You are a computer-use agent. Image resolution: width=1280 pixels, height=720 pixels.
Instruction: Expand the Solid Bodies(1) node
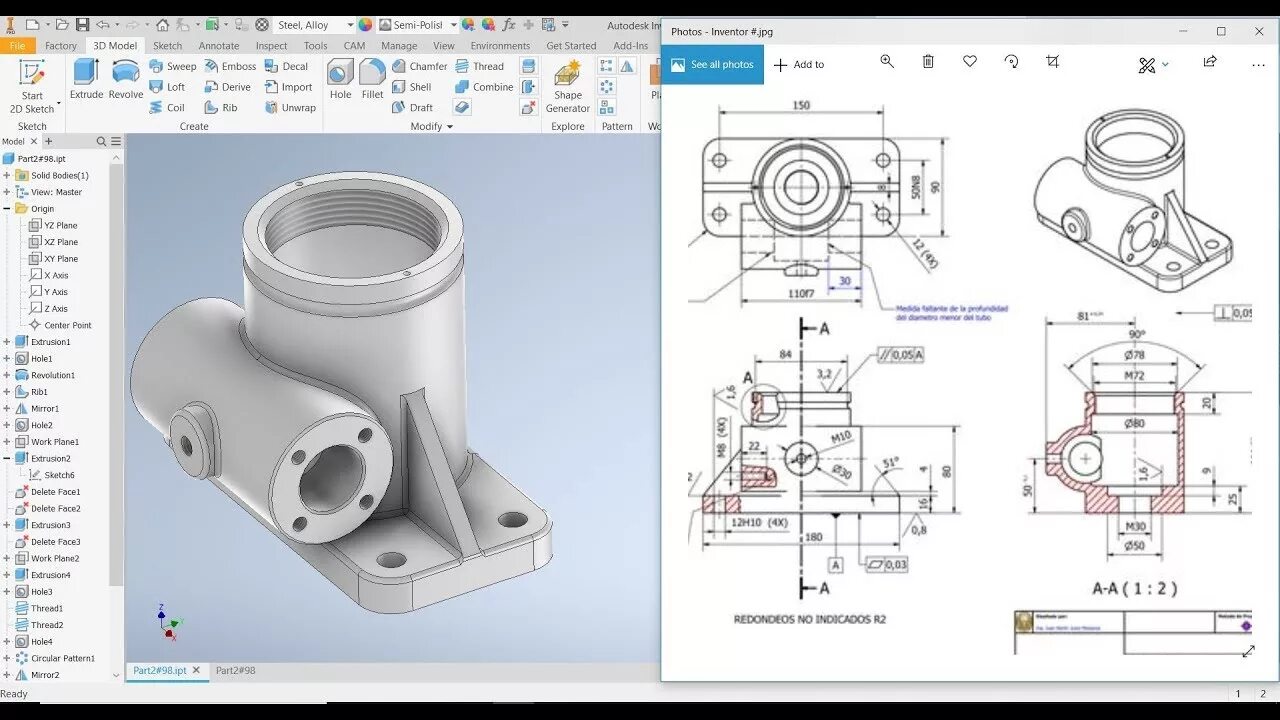(7, 176)
